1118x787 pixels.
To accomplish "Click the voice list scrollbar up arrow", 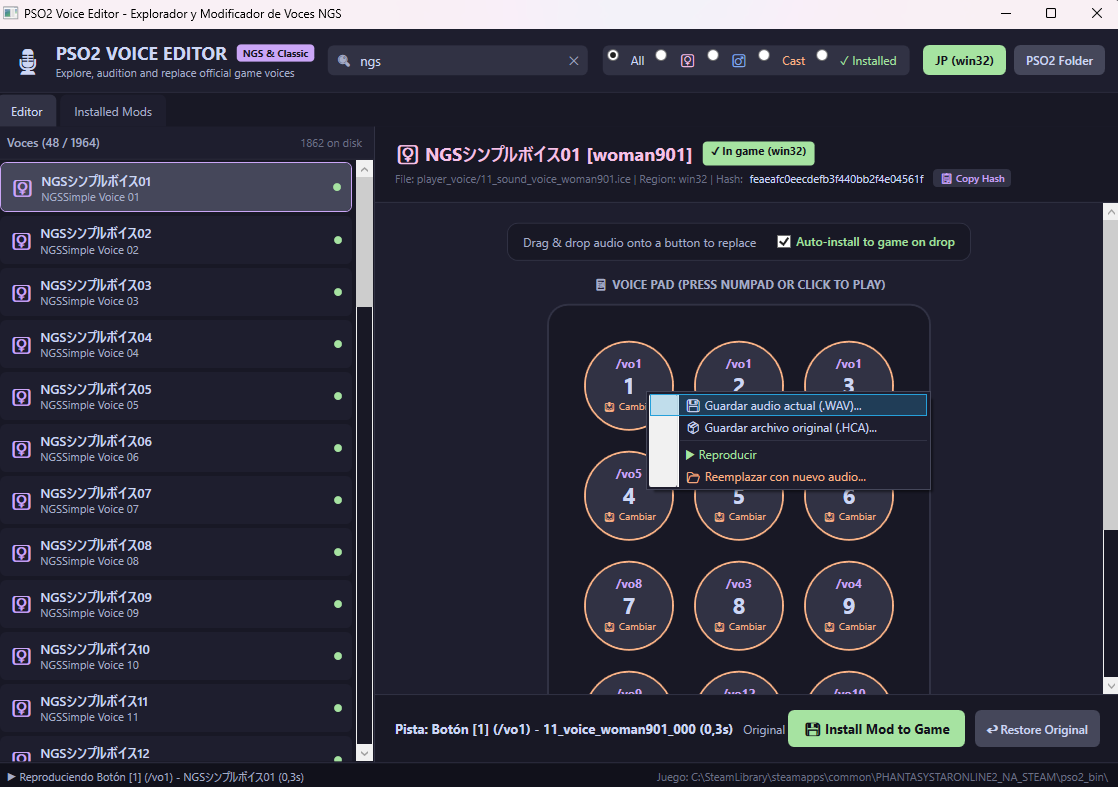I will coord(364,170).
